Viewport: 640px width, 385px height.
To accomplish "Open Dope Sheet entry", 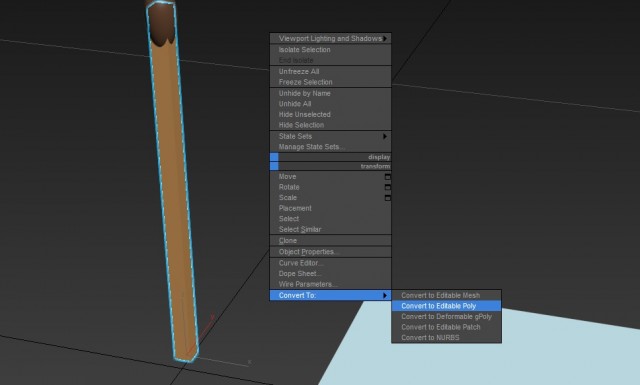I will pyautogui.click(x=330, y=274).
